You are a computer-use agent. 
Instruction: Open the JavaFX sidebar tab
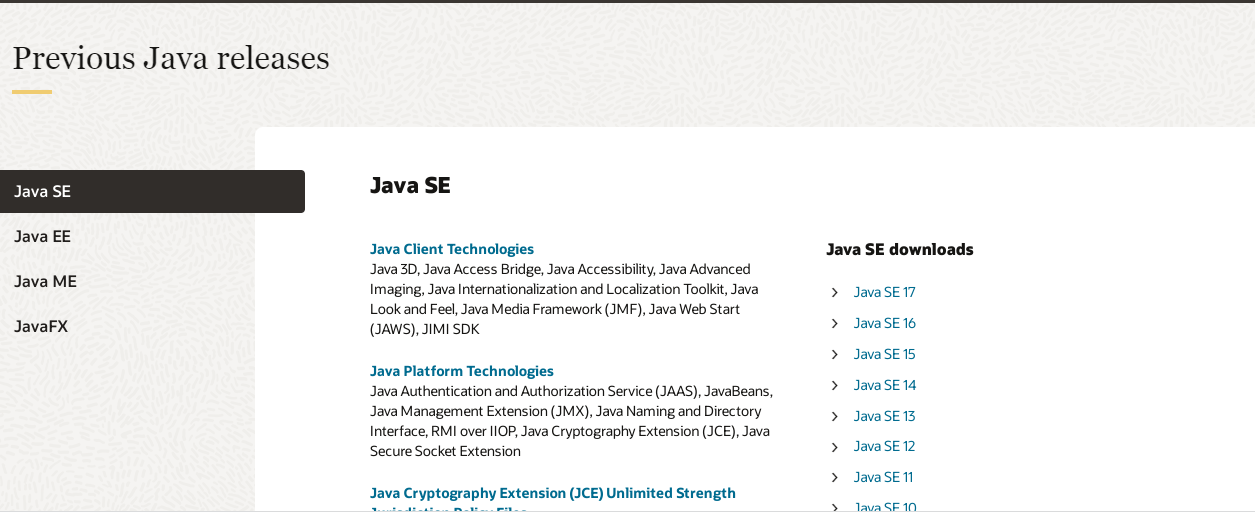coord(41,326)
